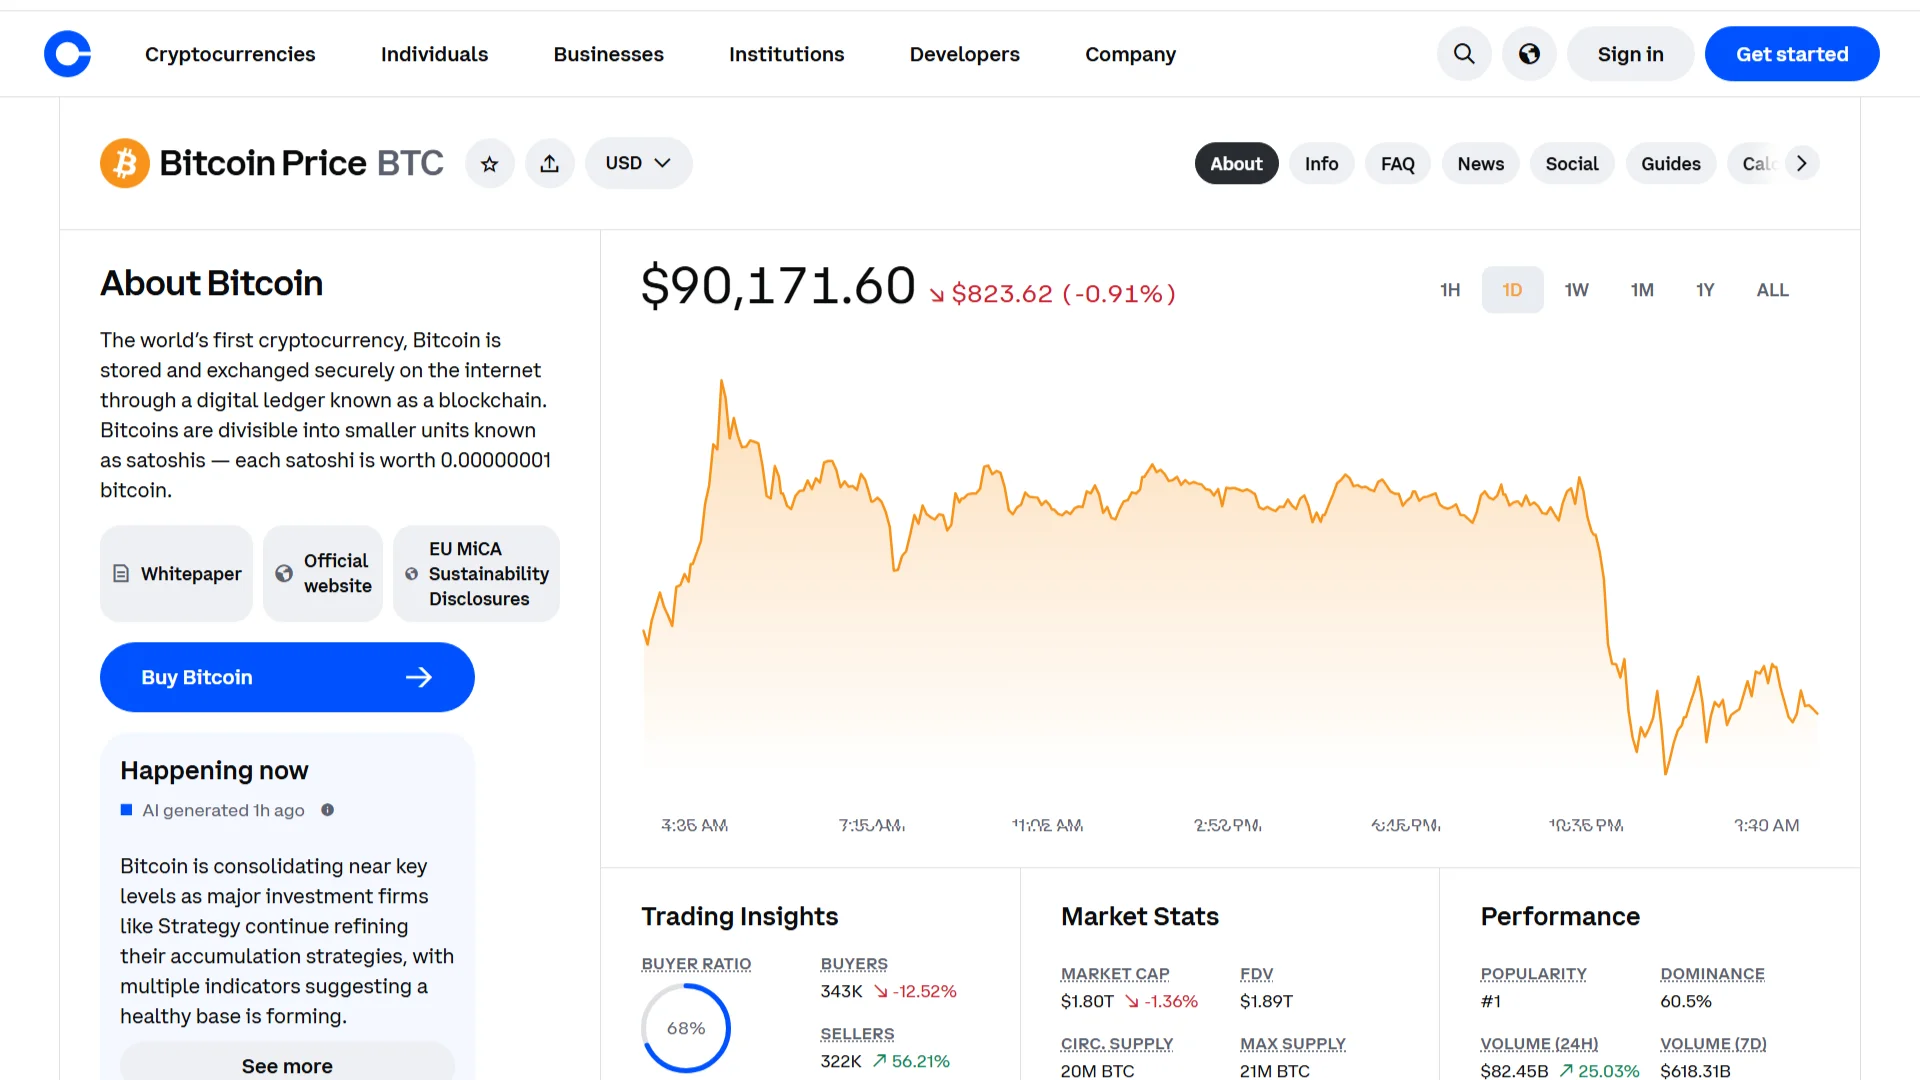Screen dimensions: 1920x1080
Task: Toggle the star to favorite Bitcoin
Action: tap(490, 163)
